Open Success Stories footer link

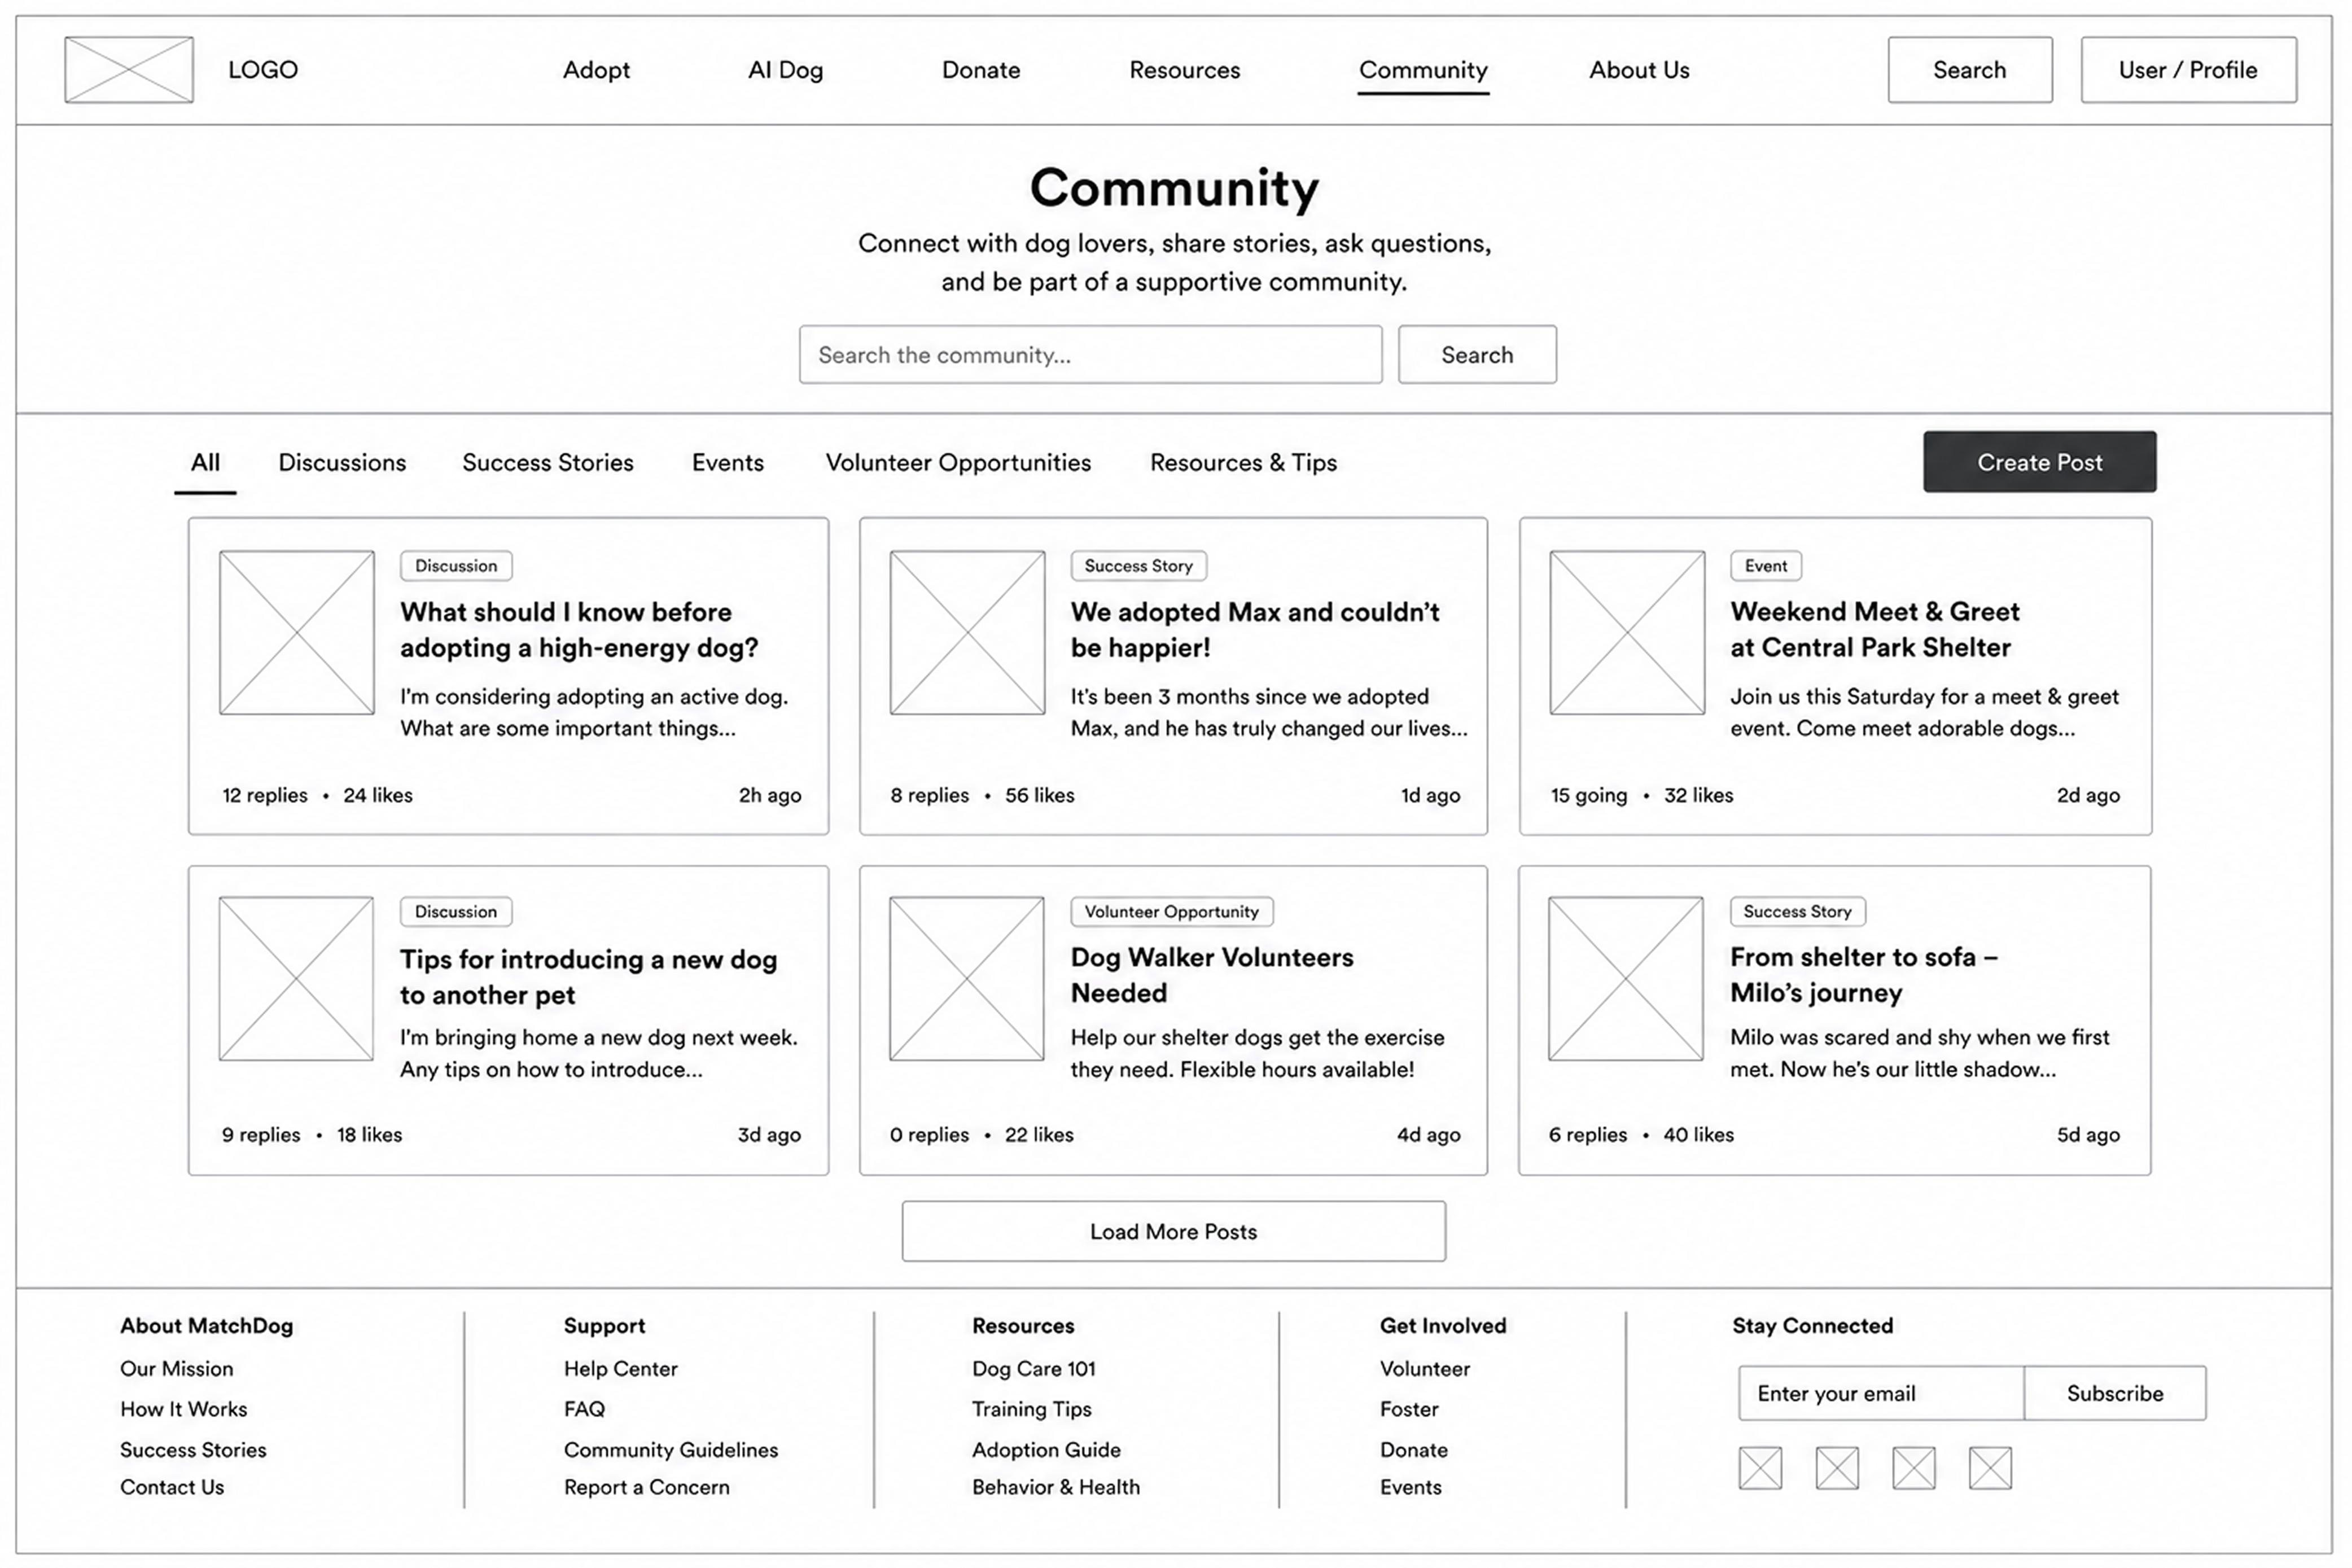pyautogui.click(x=193, y=1450)
